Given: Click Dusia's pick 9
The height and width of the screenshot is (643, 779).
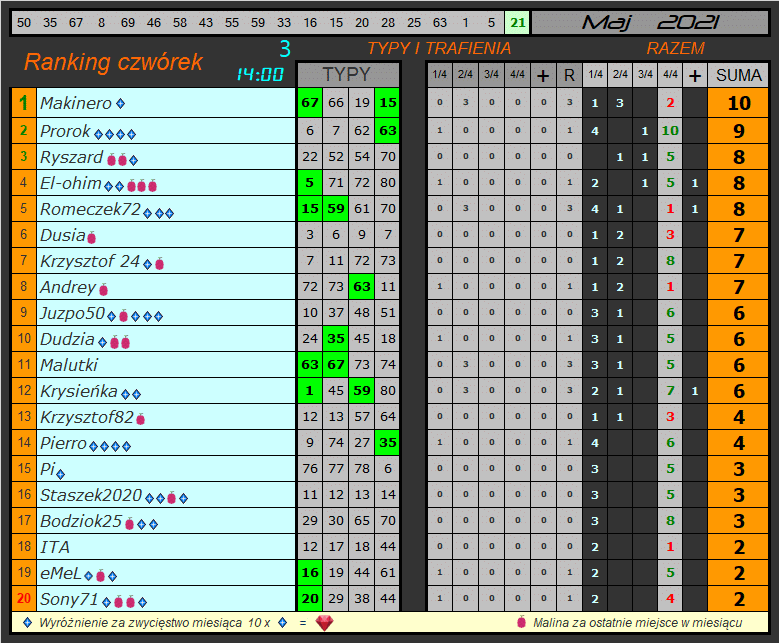Looking at the screenshot, I should 362,235.
